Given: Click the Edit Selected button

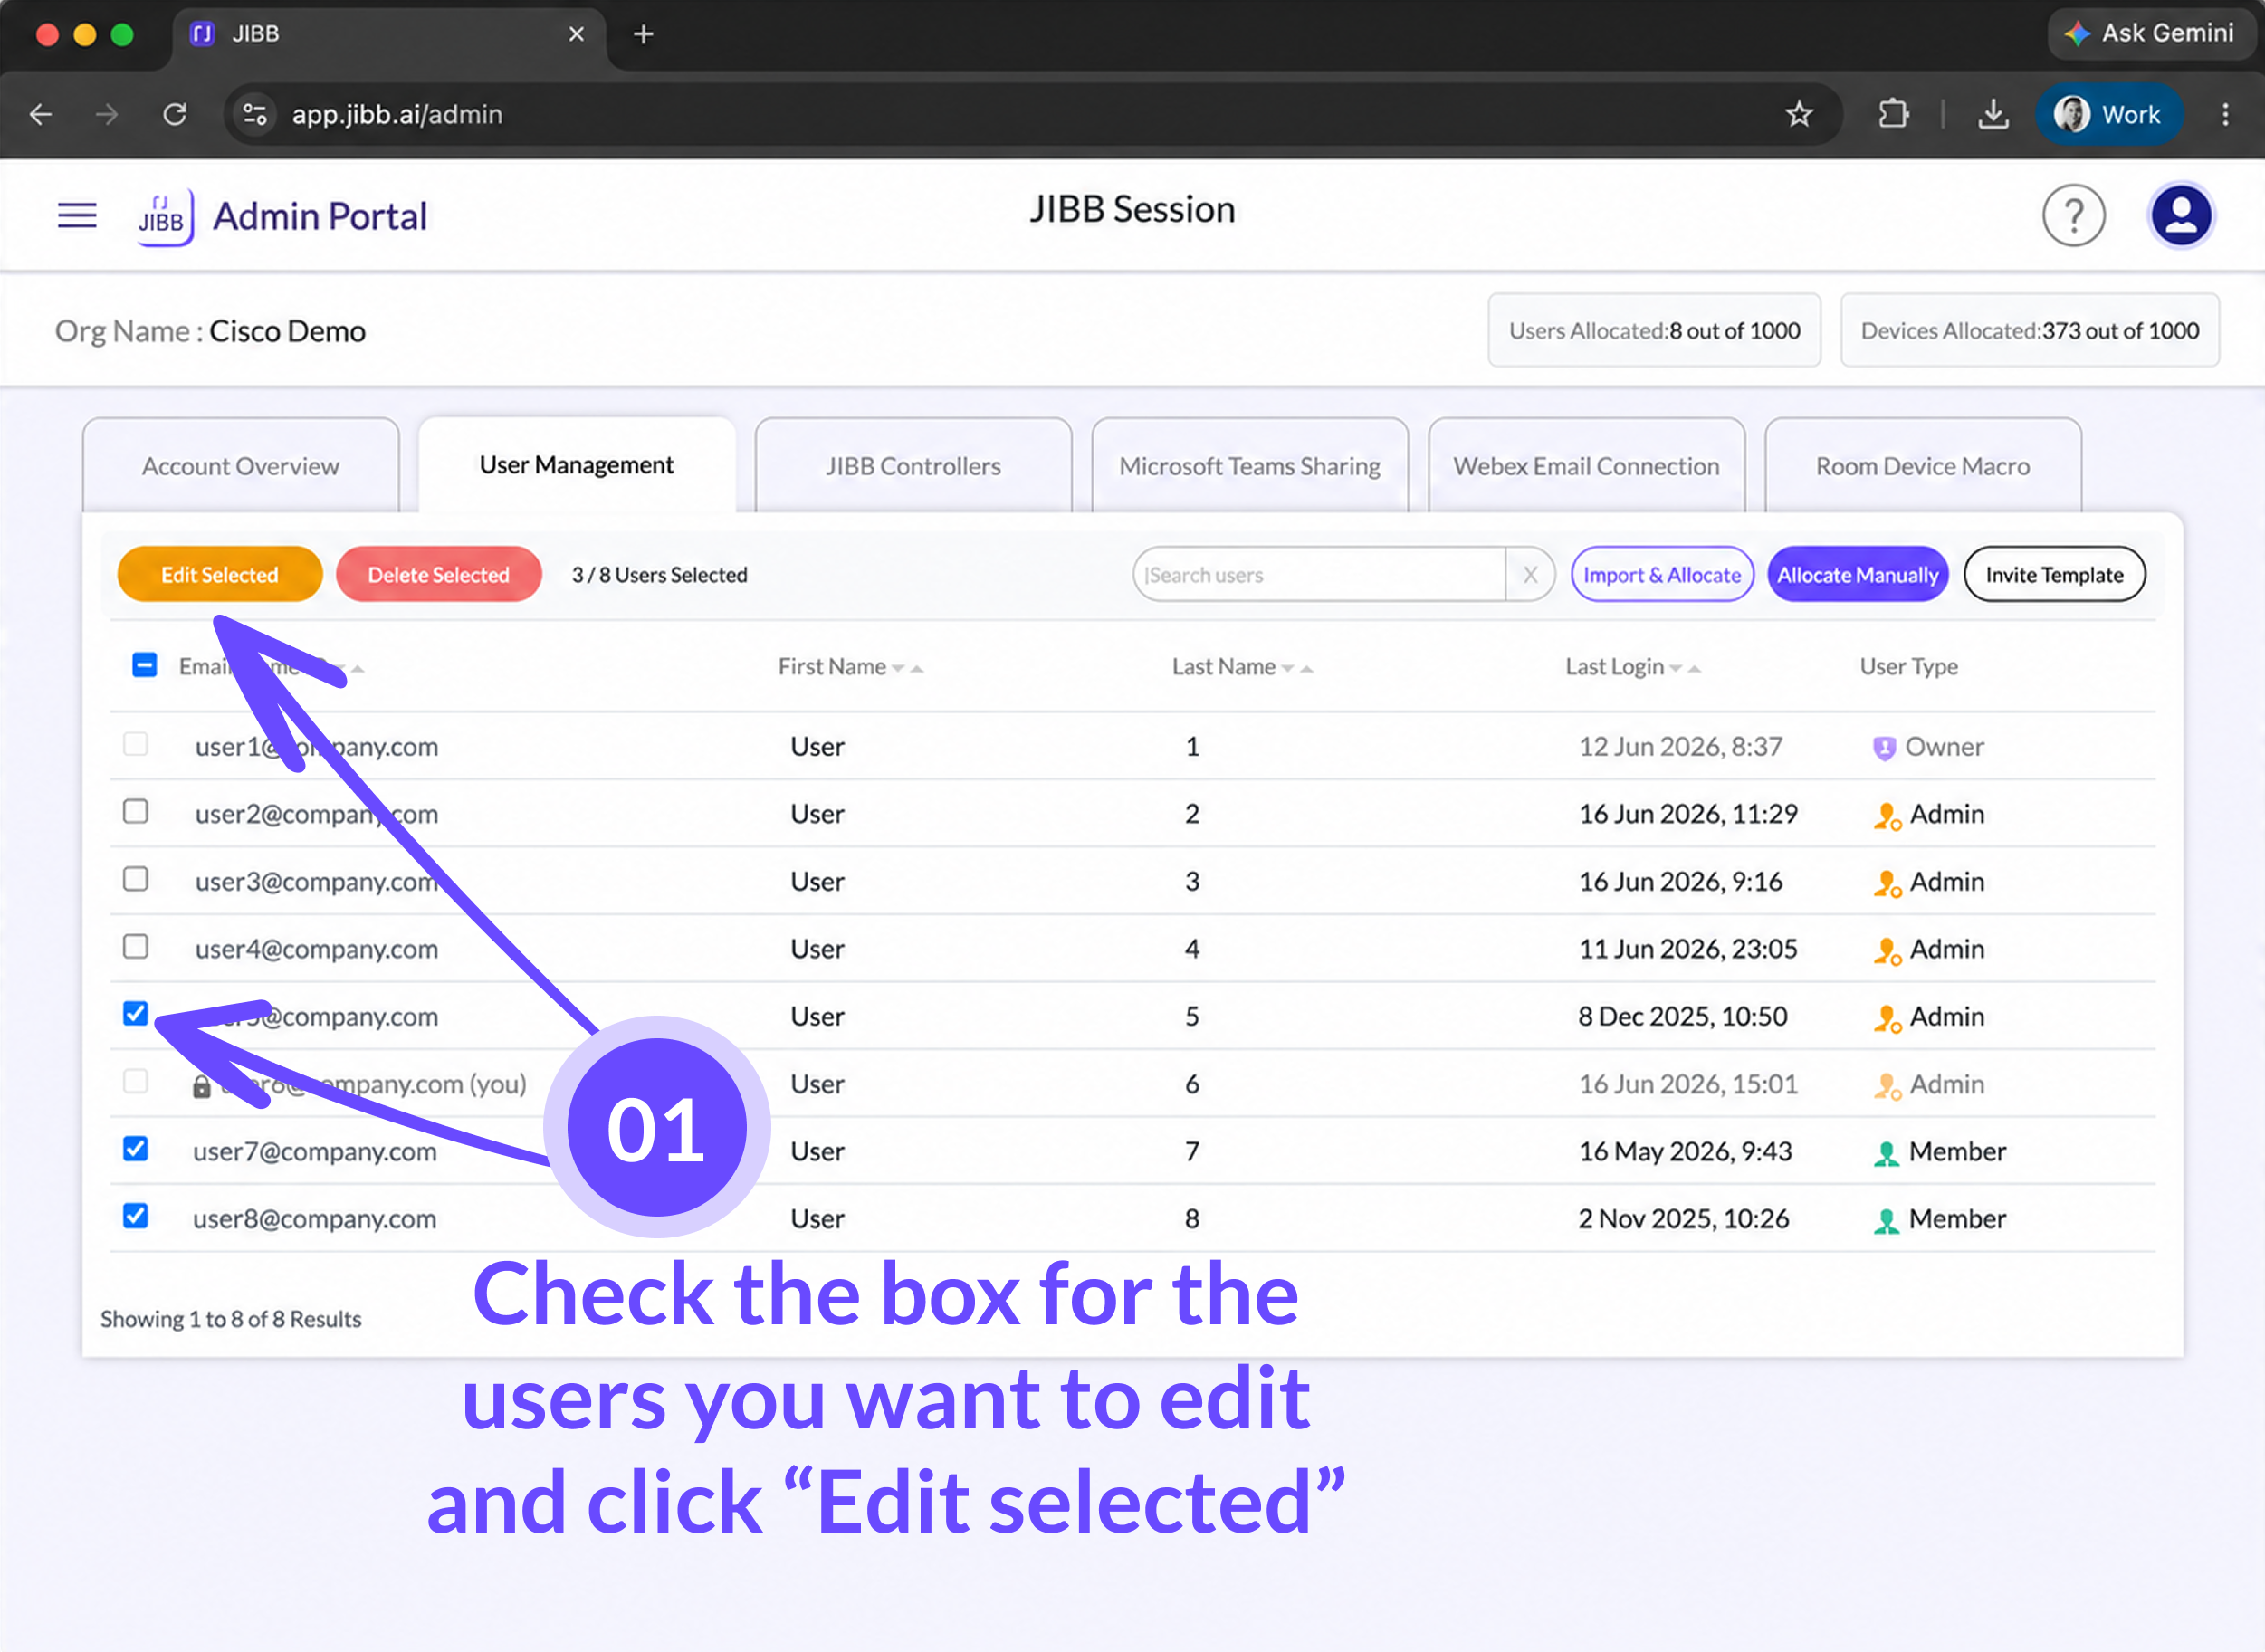Looking at the screenshot, I should point(220,575).
